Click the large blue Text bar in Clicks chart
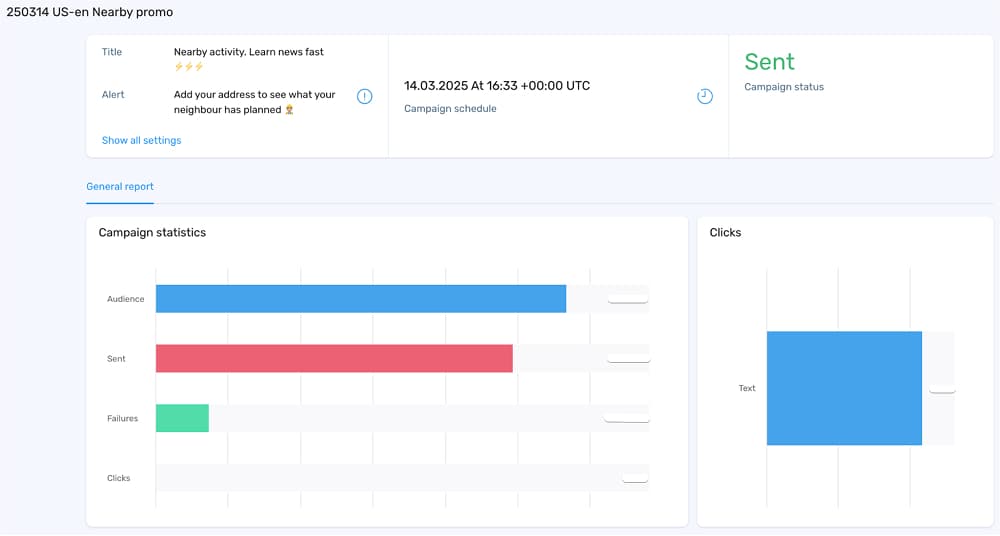Image resolution: width=1000 pixels, height=536 pixels. coord(844,388)
